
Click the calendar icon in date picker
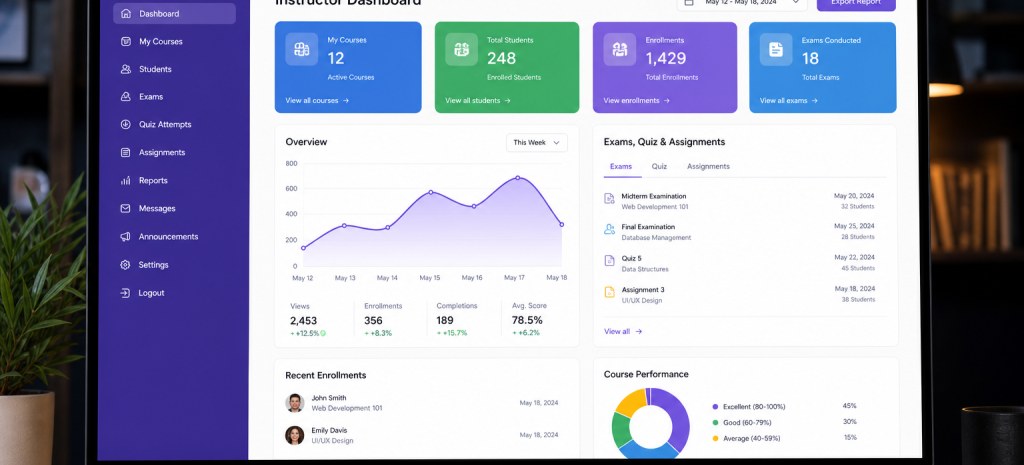coord(689,3)
